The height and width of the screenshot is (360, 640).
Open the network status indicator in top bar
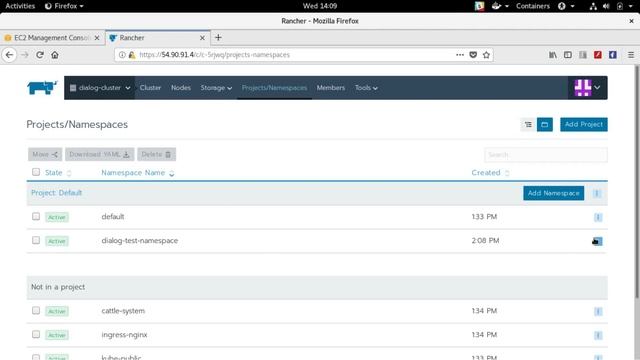[x=593, y=6]
